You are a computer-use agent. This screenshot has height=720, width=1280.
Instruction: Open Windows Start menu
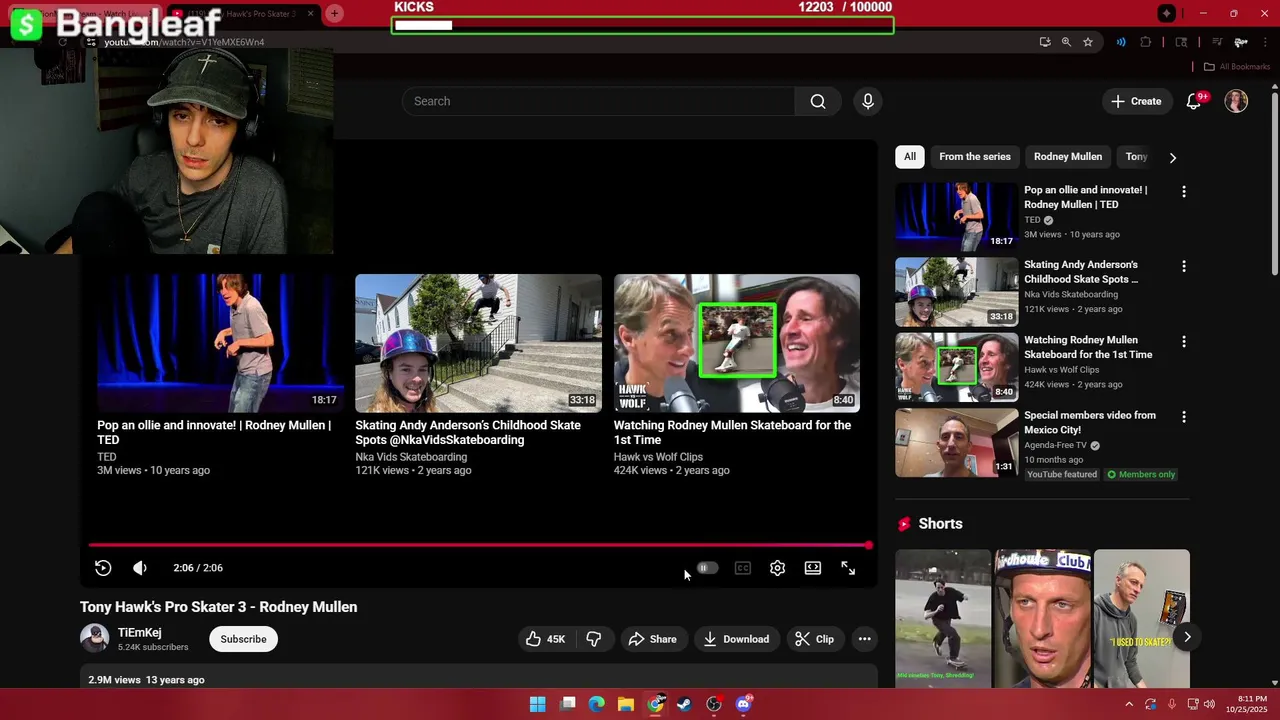pos(537,704)
